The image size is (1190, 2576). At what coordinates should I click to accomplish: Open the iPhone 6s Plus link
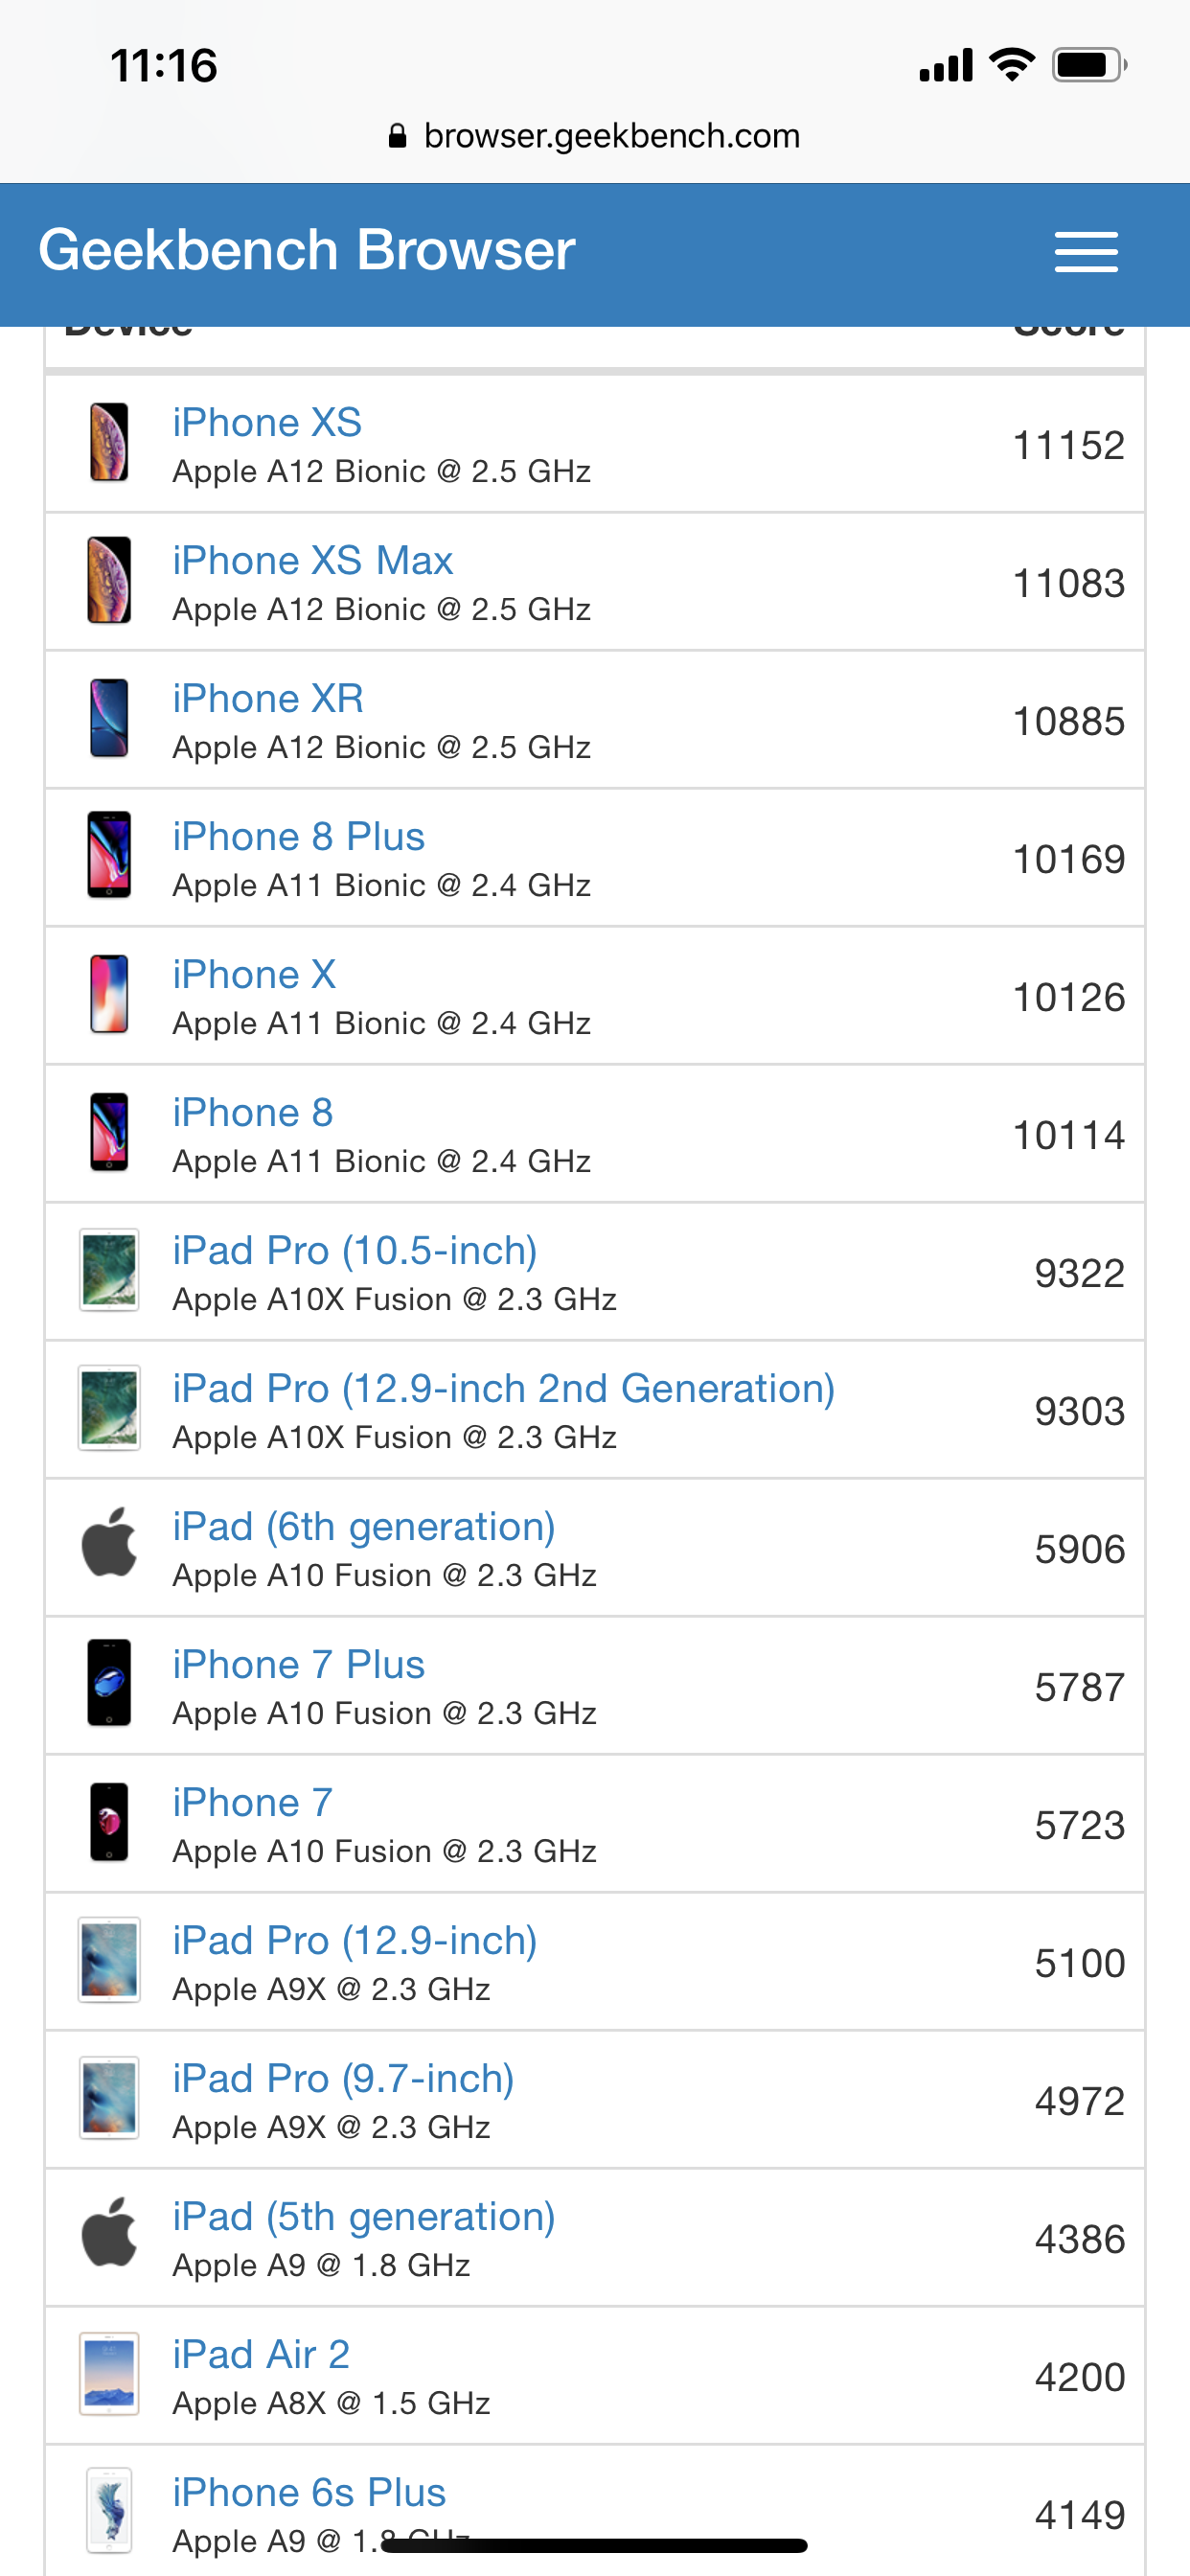pyautogui.click(x=309, y=2493)
